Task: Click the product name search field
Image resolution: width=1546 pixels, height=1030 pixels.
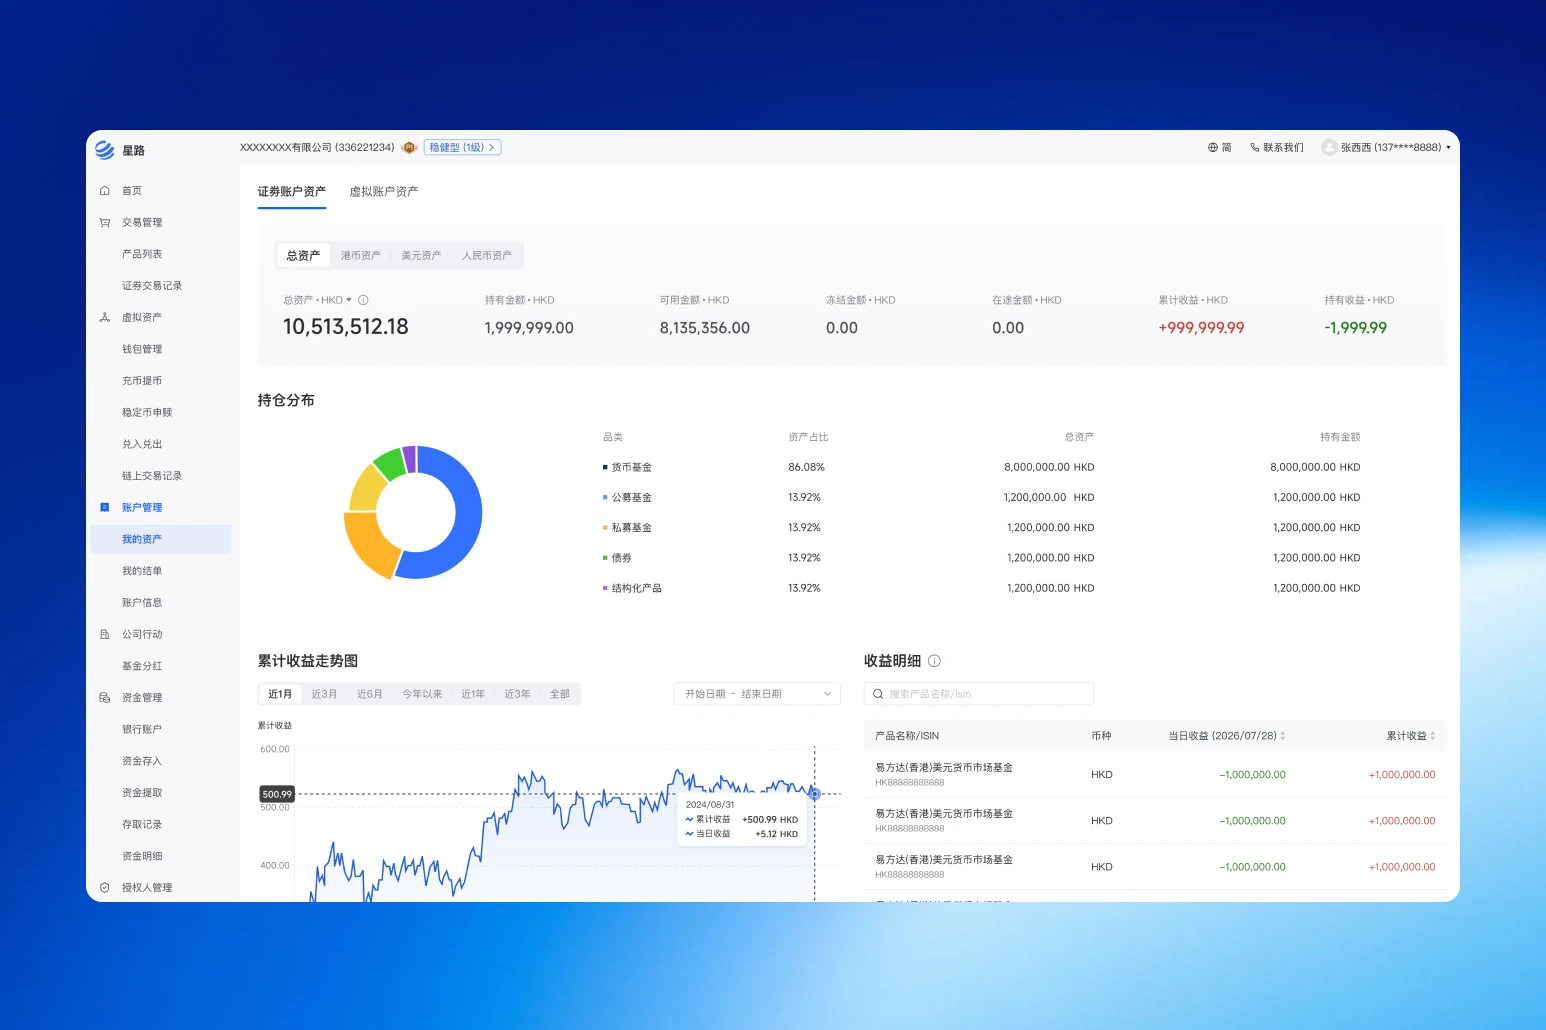Action: point(979,694)
